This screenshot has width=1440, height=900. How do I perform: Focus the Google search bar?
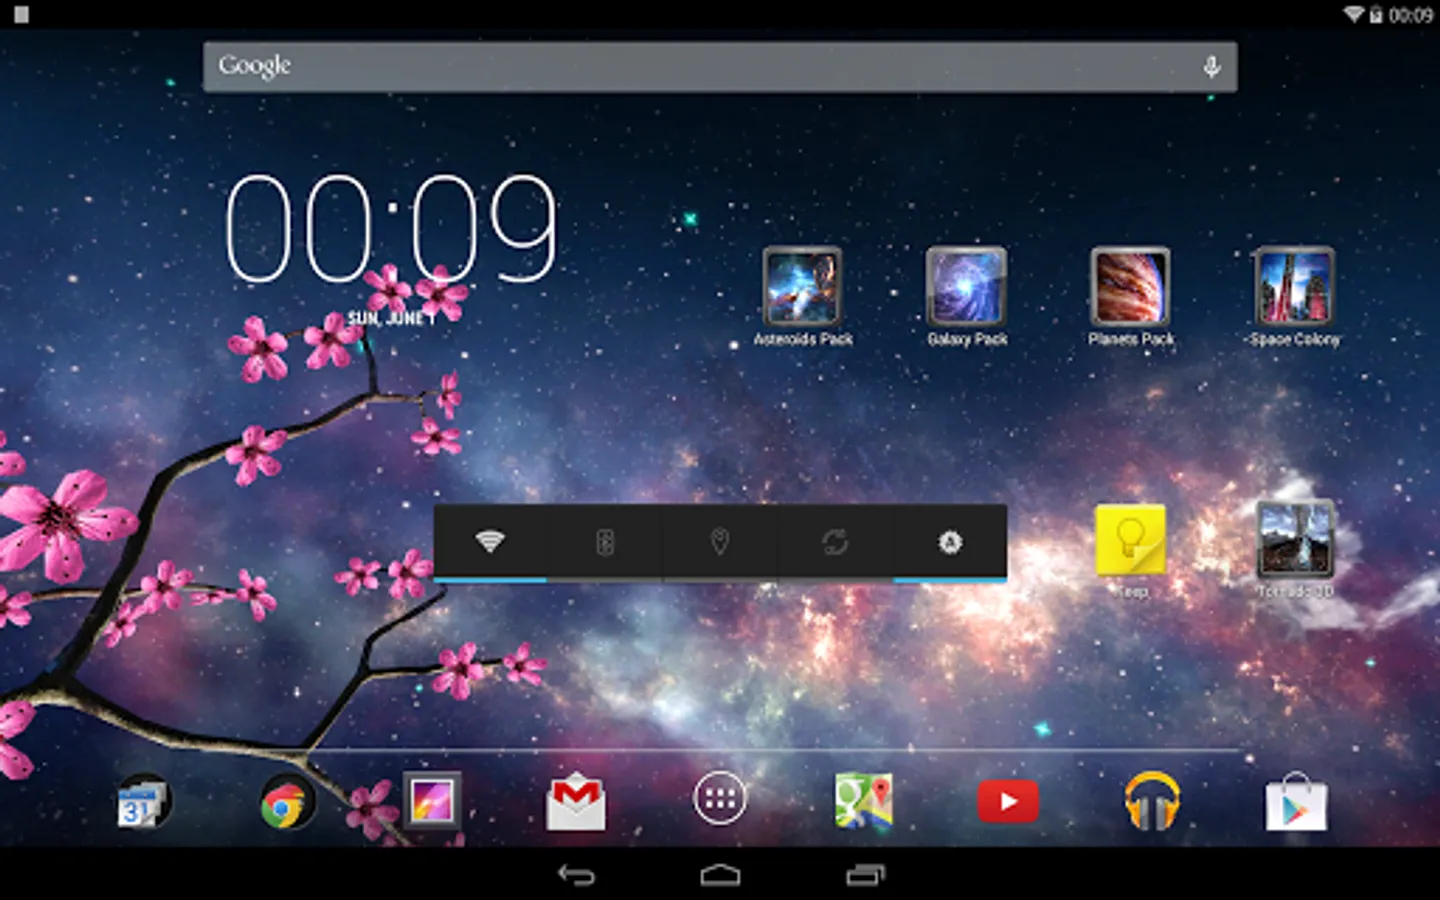[720, 67]
